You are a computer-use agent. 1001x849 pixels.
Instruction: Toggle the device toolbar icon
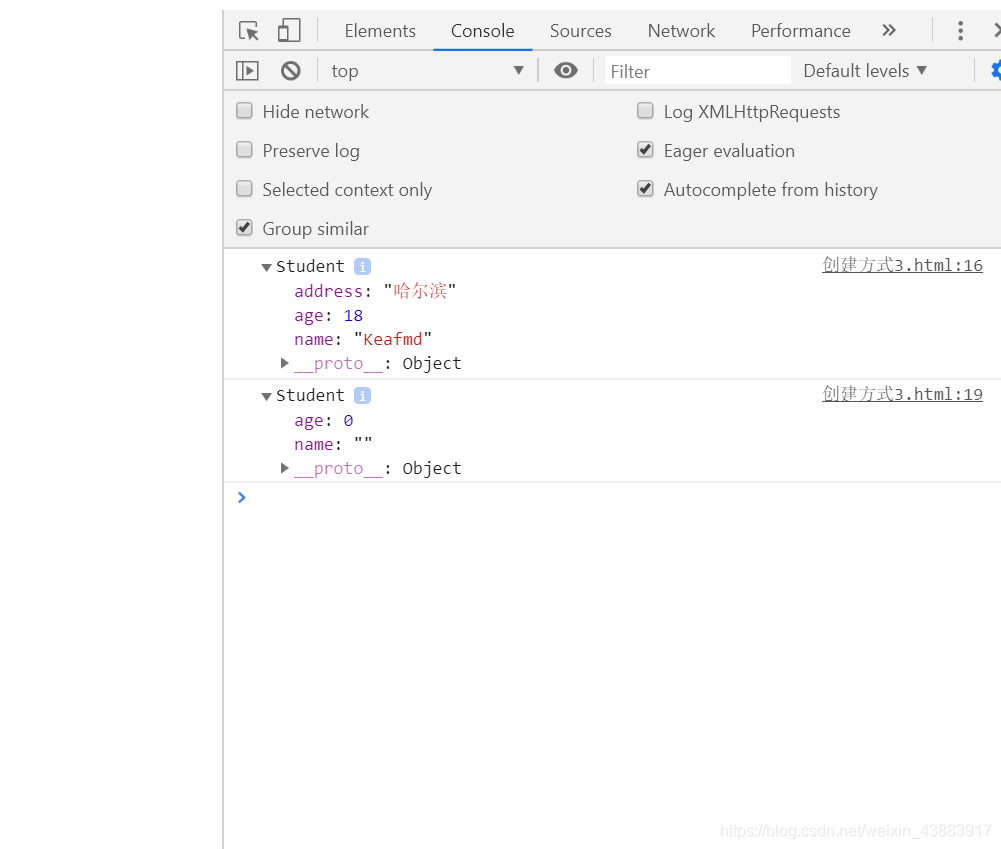[x=289, y=30]
